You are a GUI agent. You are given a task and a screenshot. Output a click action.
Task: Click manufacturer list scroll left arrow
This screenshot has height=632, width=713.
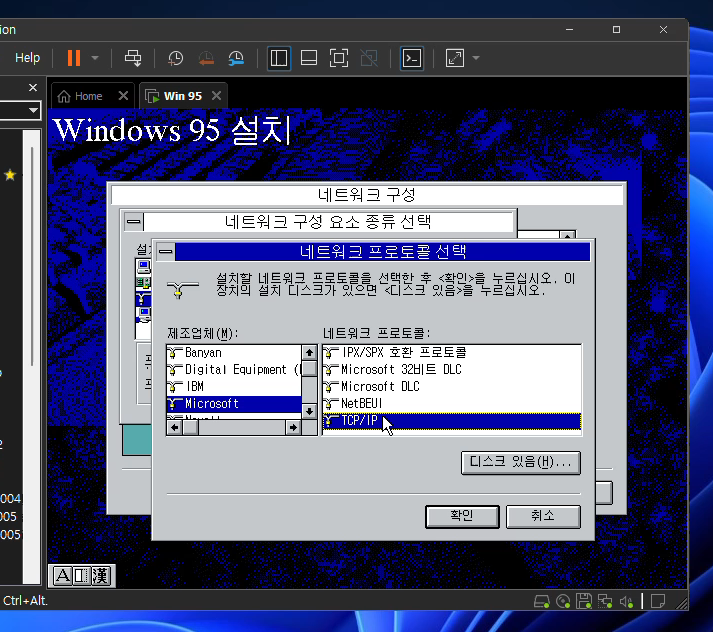(175, 427)
